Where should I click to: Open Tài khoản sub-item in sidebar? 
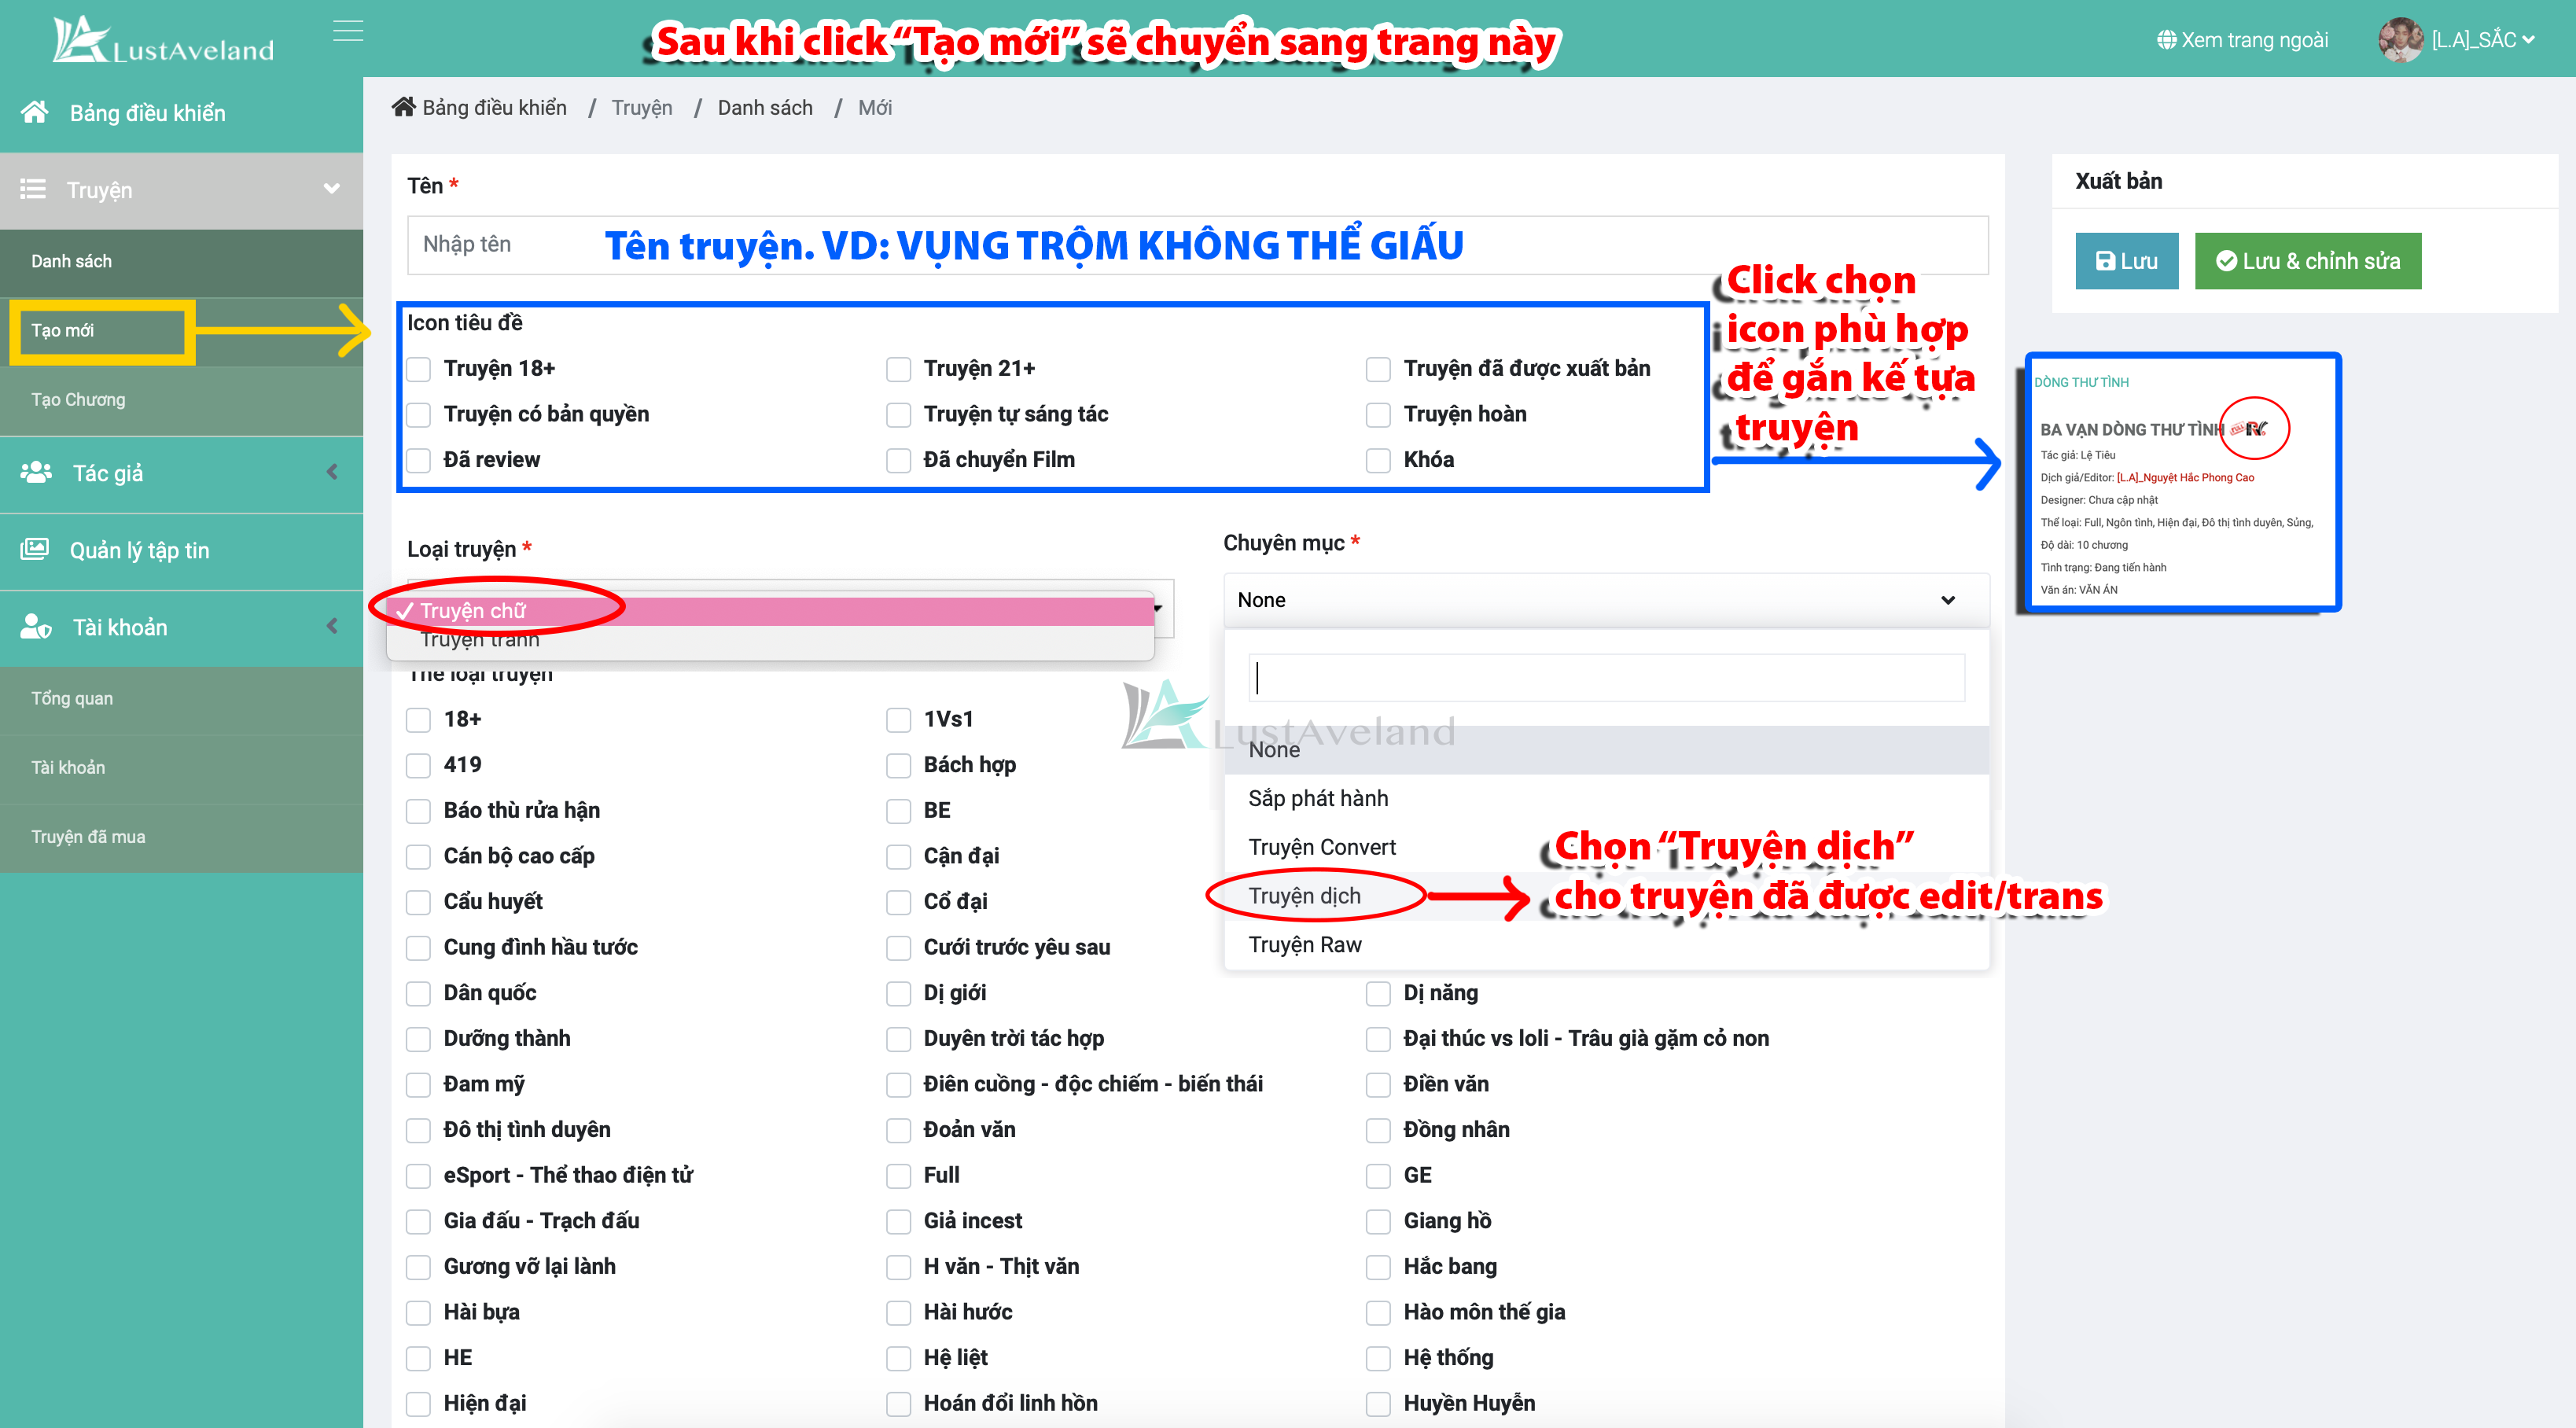[181, 767]
